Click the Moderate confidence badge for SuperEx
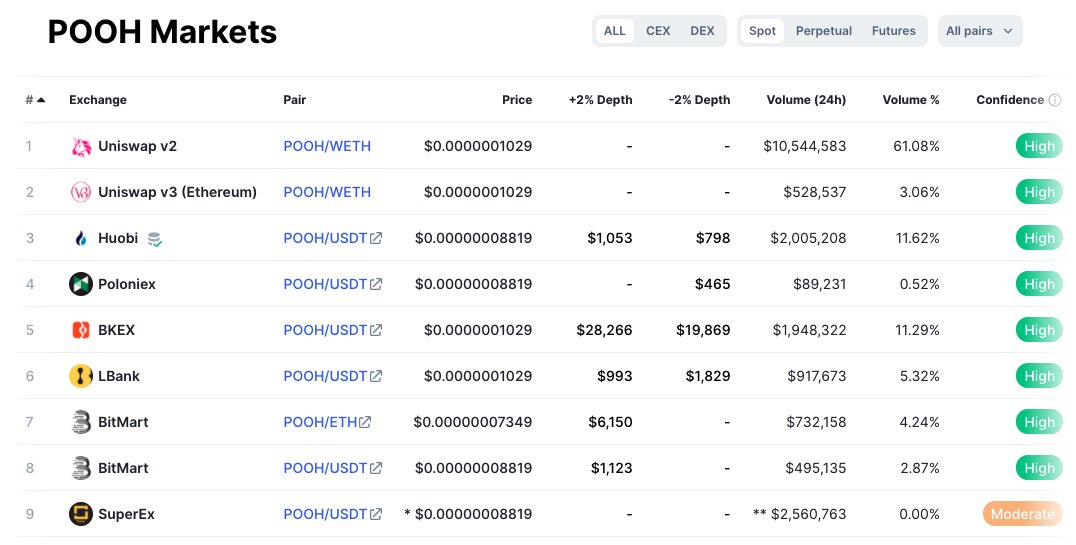 point(1022,514)
